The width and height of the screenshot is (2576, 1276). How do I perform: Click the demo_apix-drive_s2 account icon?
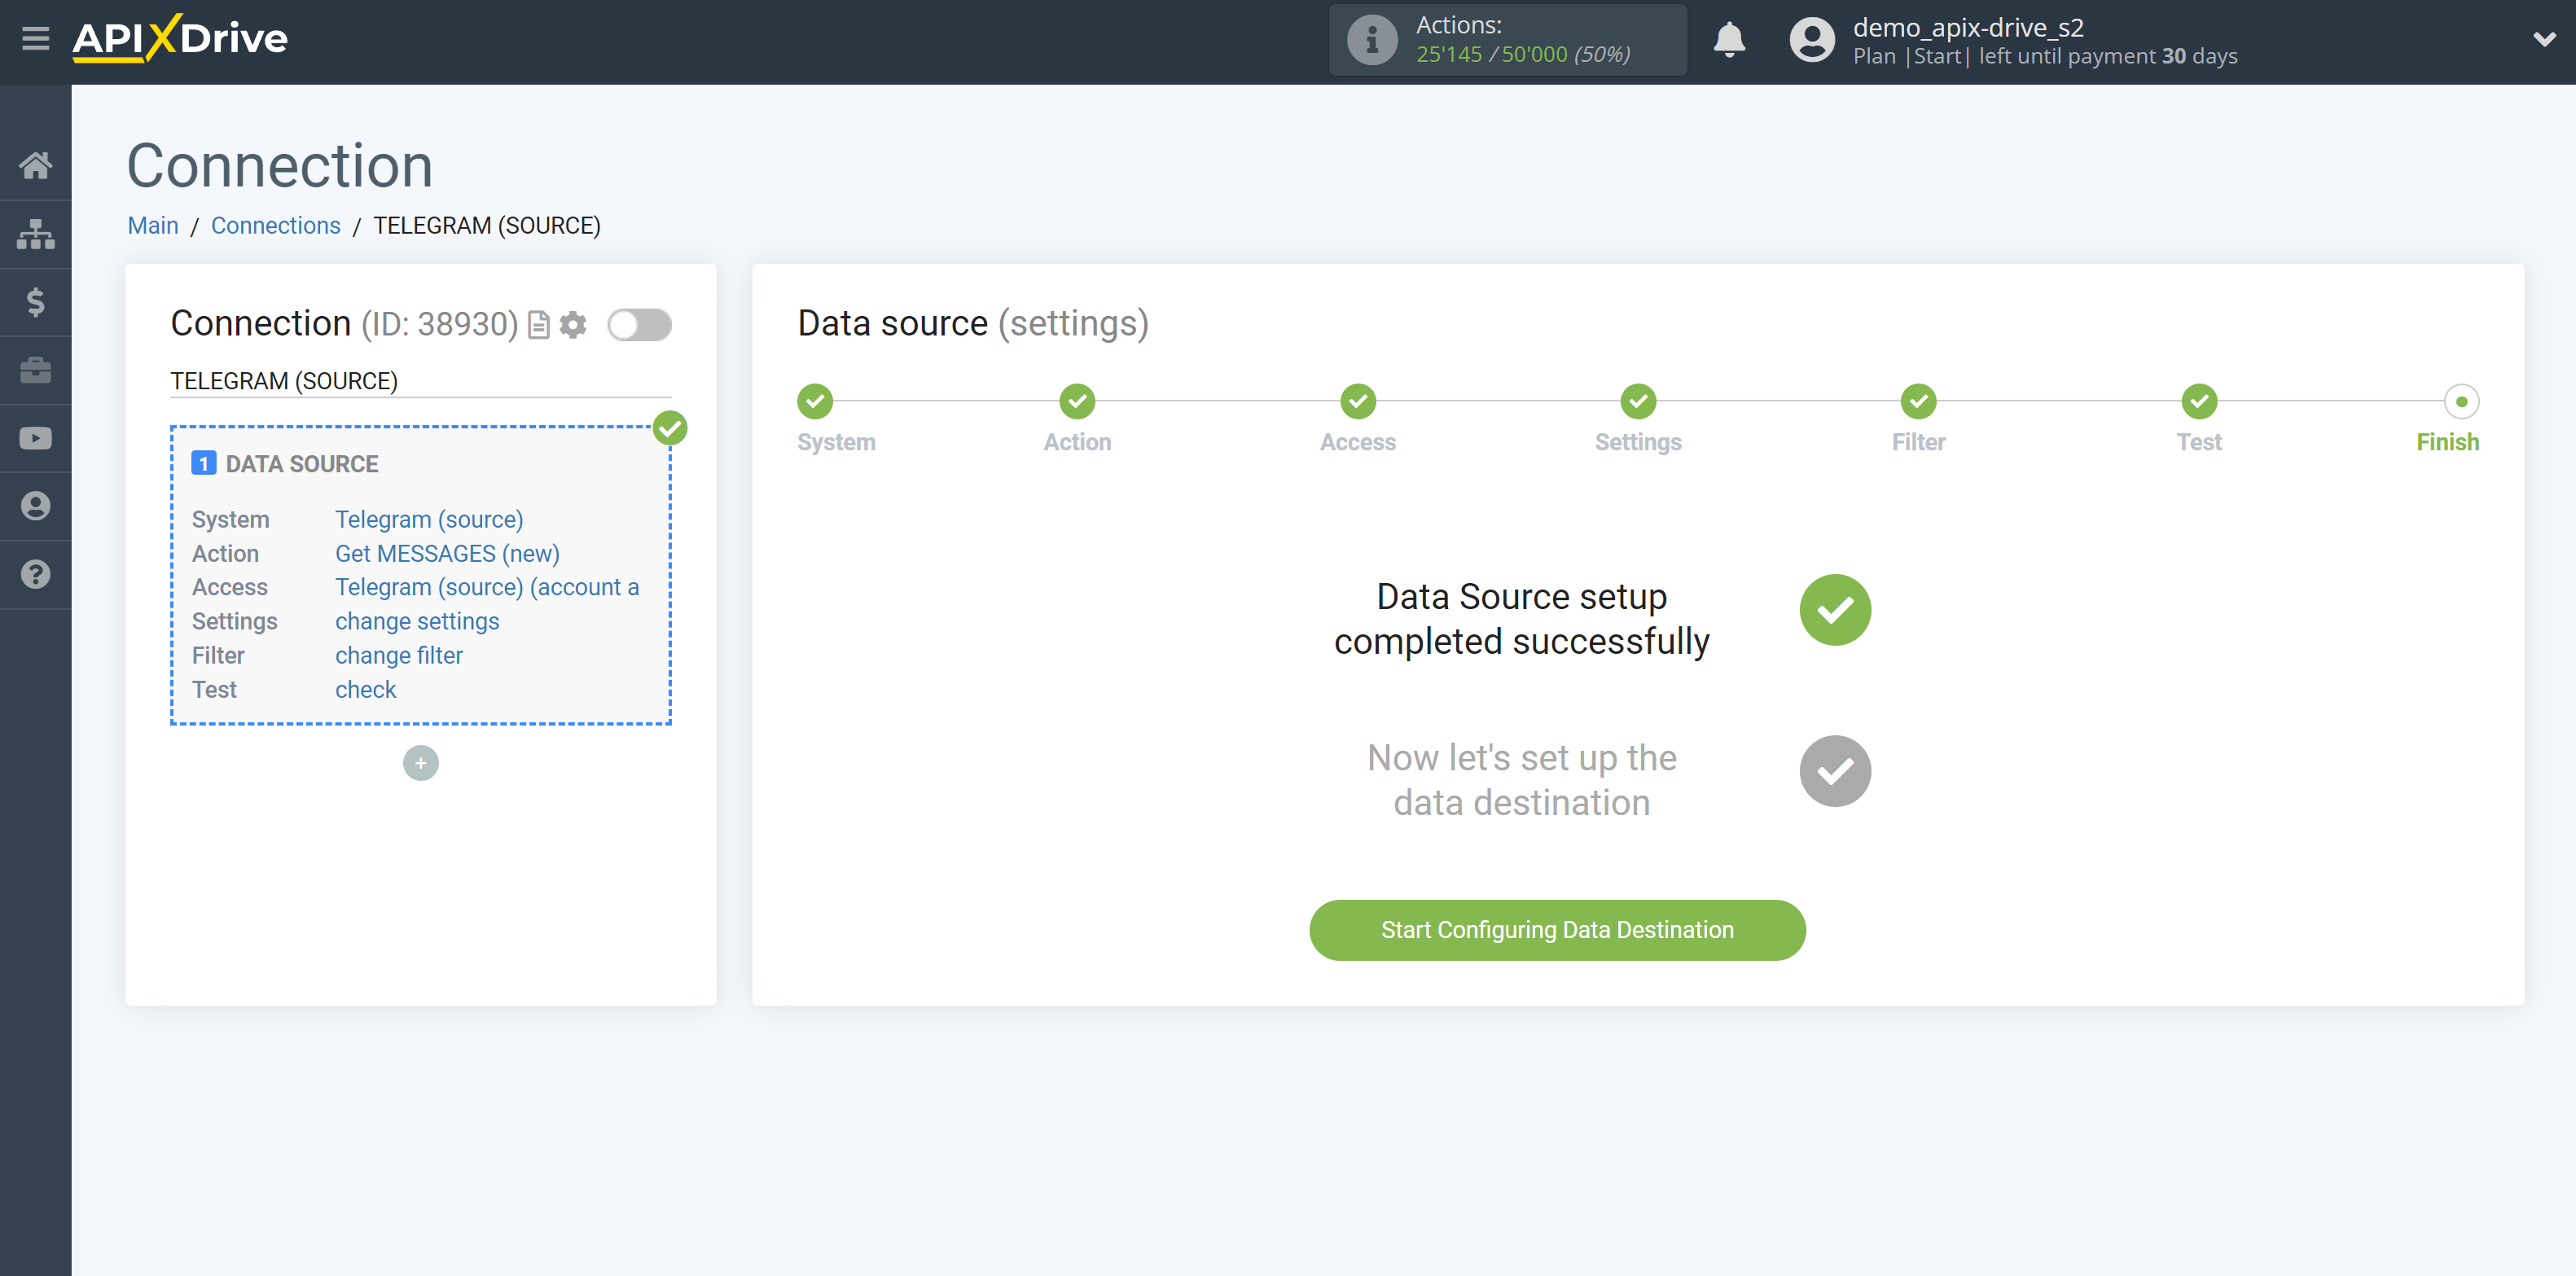(x=1810, y=41)
